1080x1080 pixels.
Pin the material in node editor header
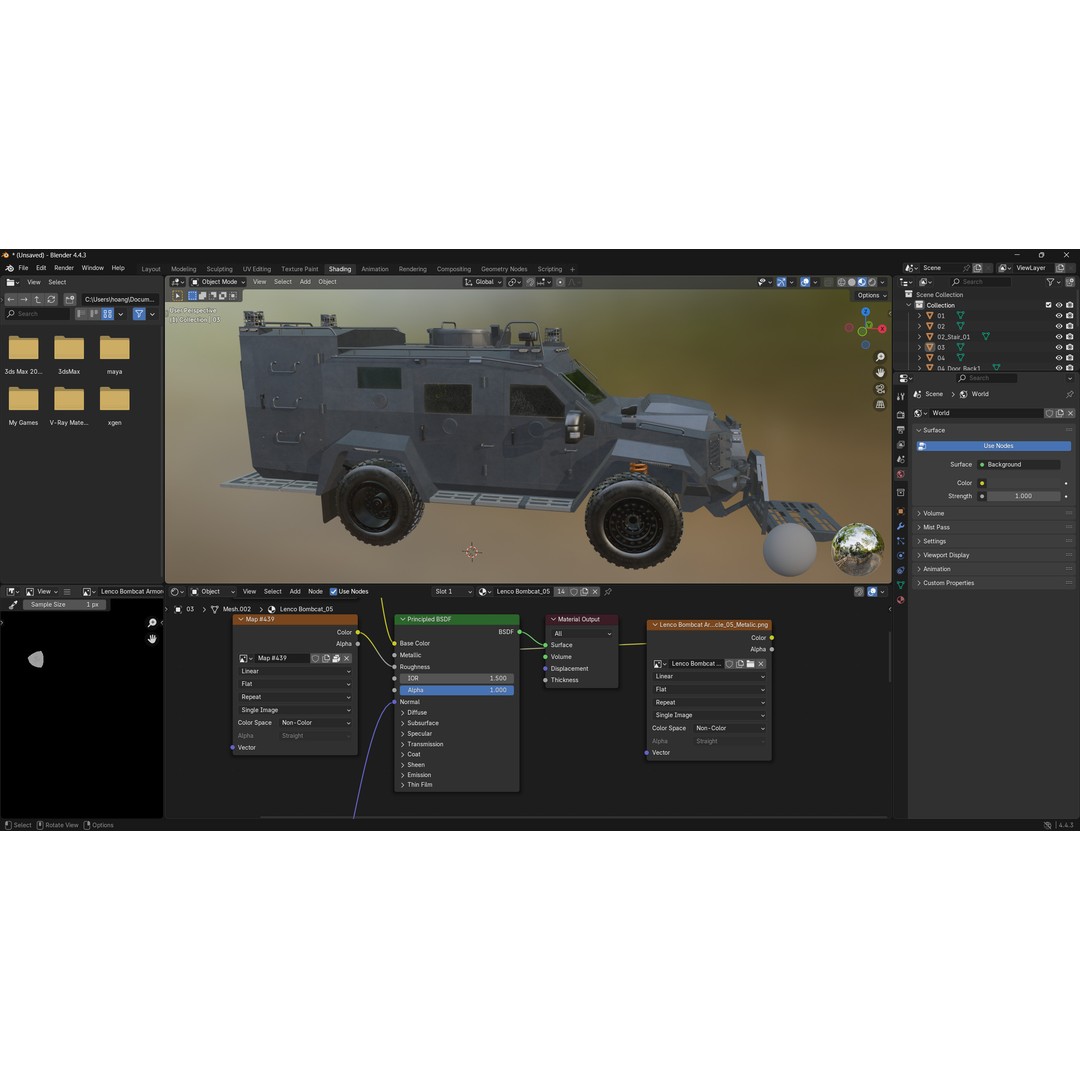tap(608, 592)
